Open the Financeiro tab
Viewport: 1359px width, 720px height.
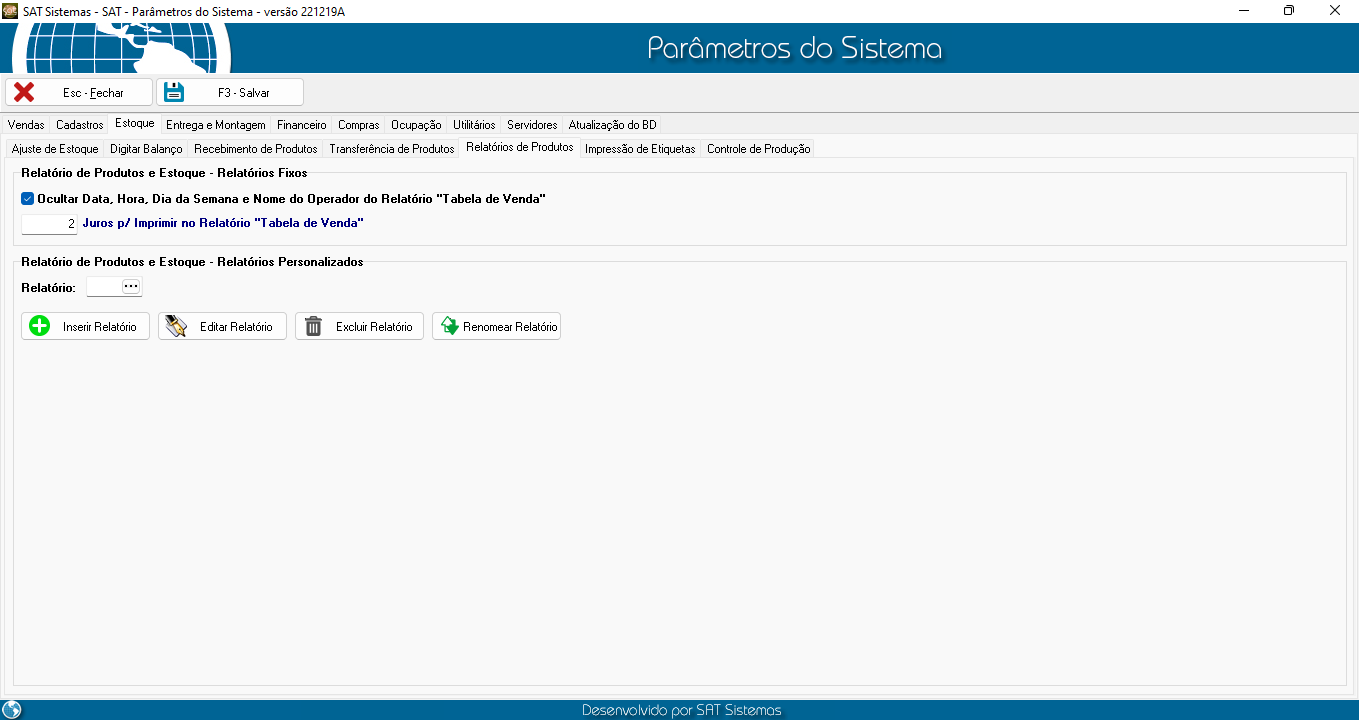click(x=301, y=125)
